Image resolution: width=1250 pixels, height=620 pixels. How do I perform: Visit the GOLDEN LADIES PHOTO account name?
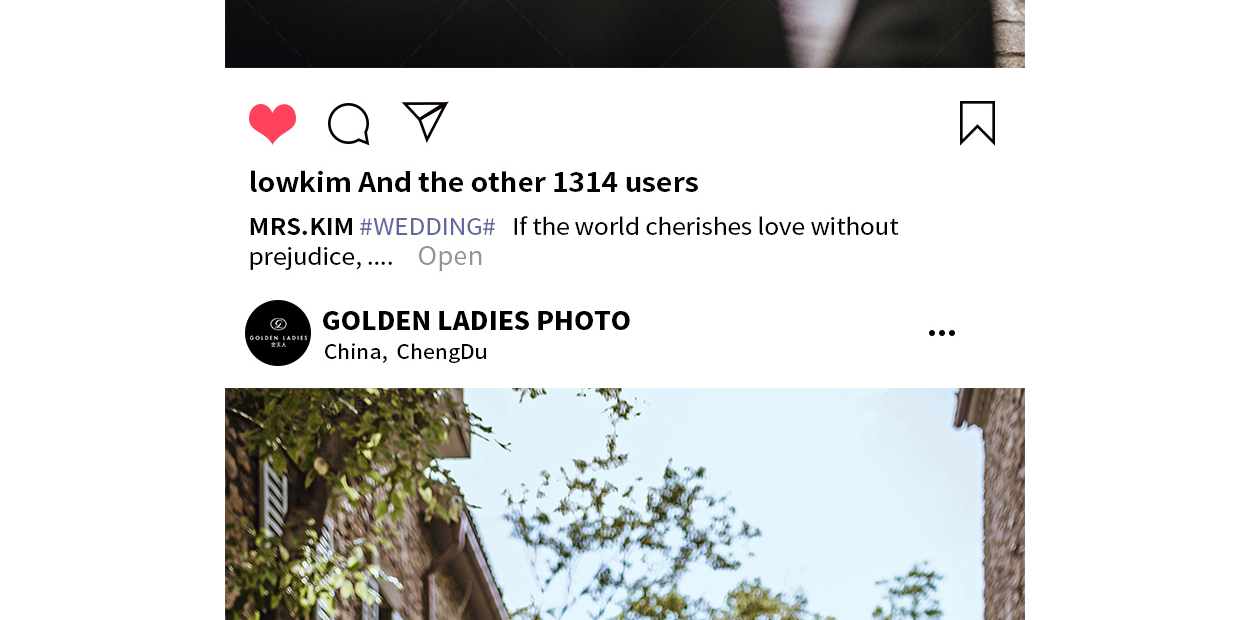[x=476, y=320]
